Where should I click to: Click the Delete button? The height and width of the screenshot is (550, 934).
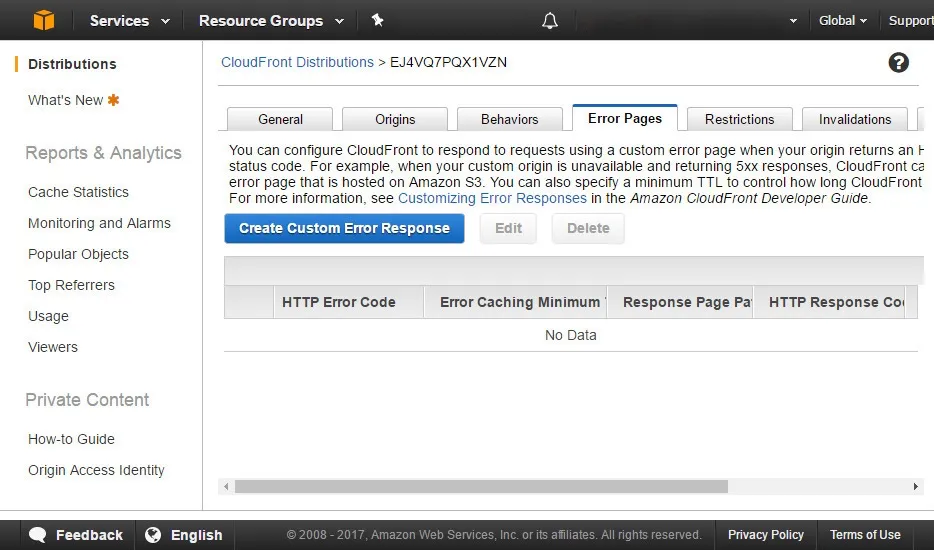pos(588,228)
